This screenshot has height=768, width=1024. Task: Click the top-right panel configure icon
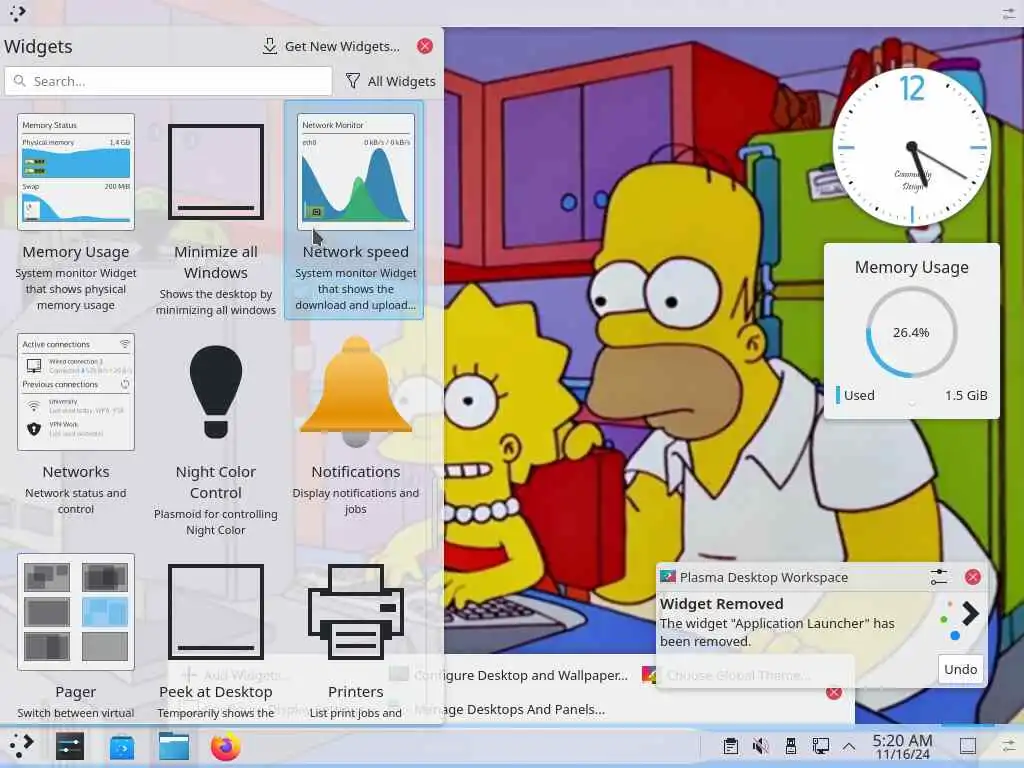click(1009, 13)
